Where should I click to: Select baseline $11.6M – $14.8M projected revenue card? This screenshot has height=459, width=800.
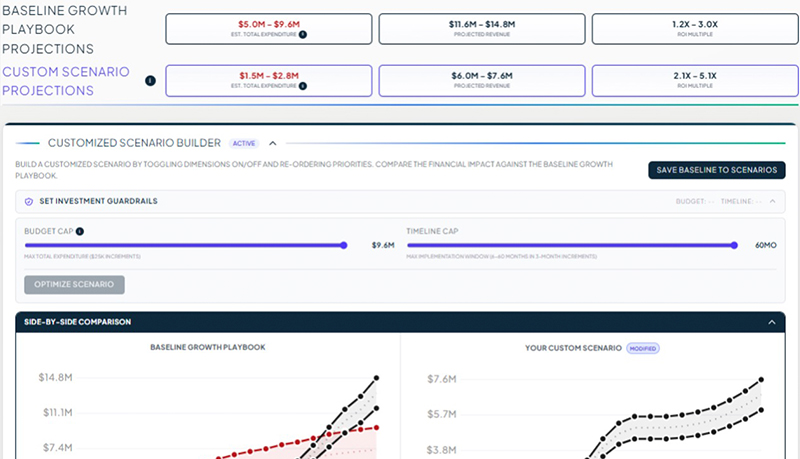[482, 29]
